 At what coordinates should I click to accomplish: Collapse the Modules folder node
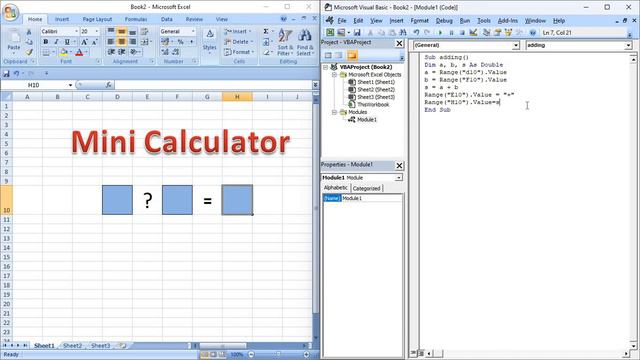point(334,112)
